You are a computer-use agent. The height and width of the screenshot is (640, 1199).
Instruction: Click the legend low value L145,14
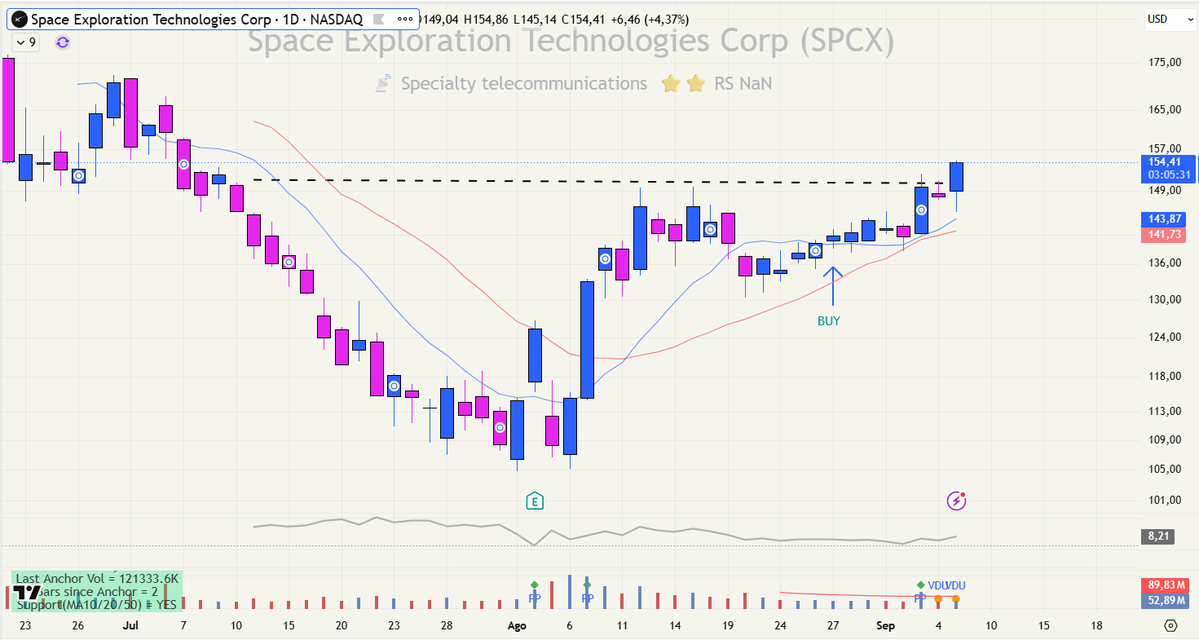tap(534, 19)
